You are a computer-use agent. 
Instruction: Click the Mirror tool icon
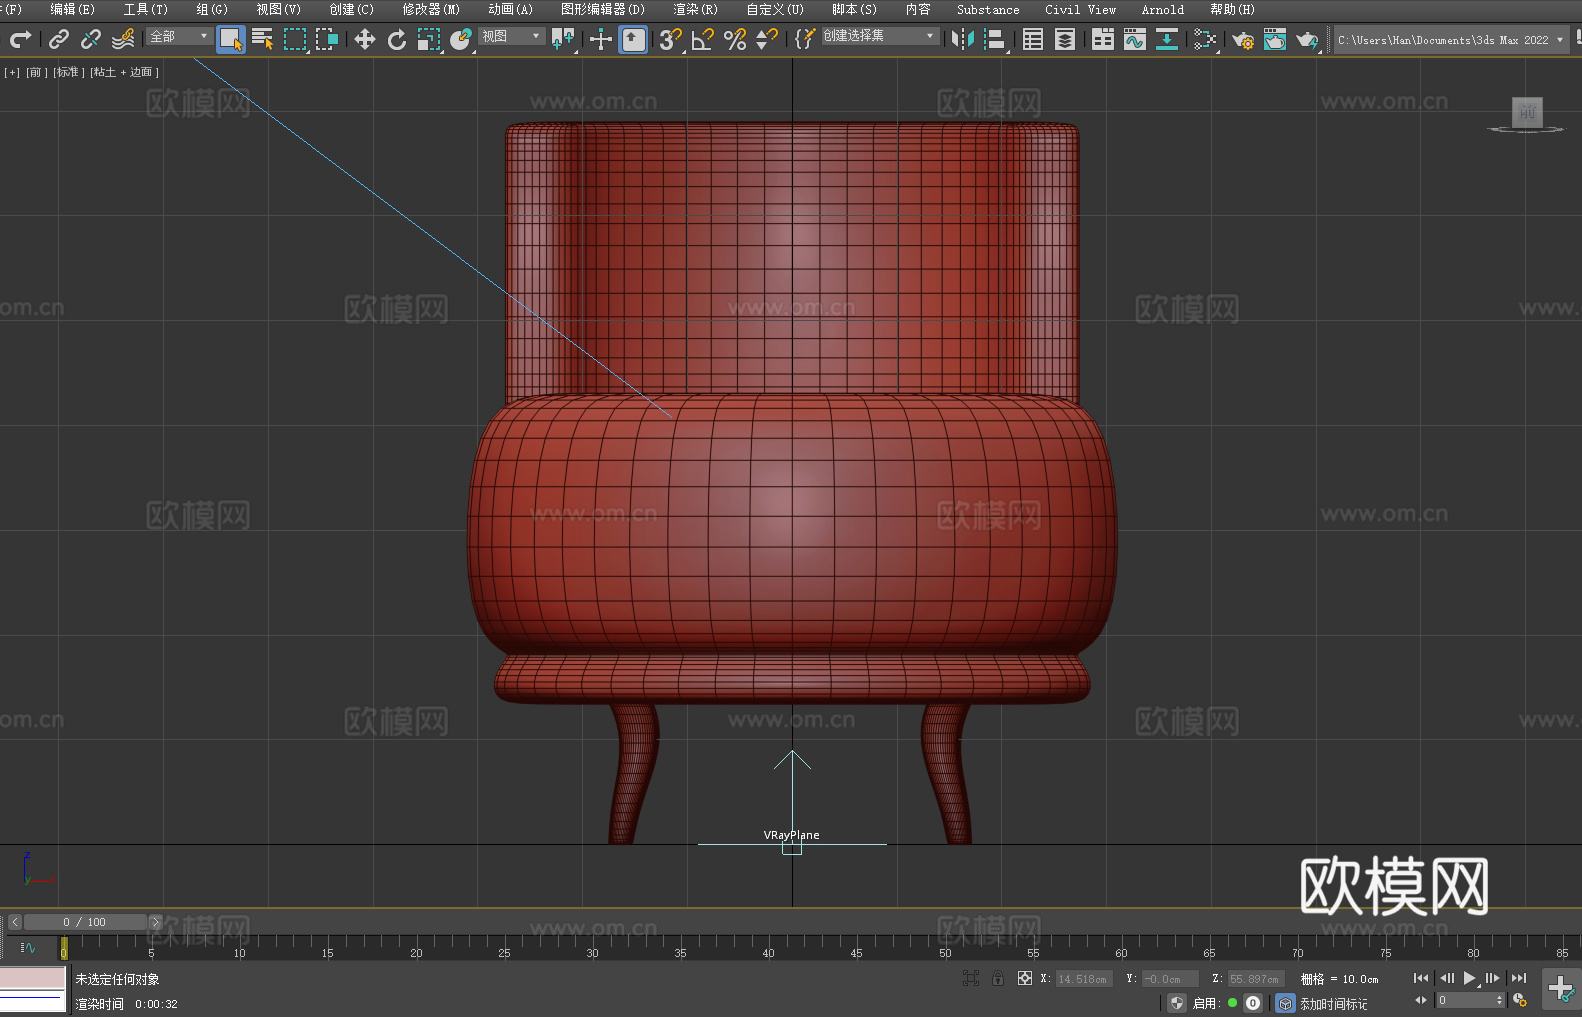coord(963,39)
